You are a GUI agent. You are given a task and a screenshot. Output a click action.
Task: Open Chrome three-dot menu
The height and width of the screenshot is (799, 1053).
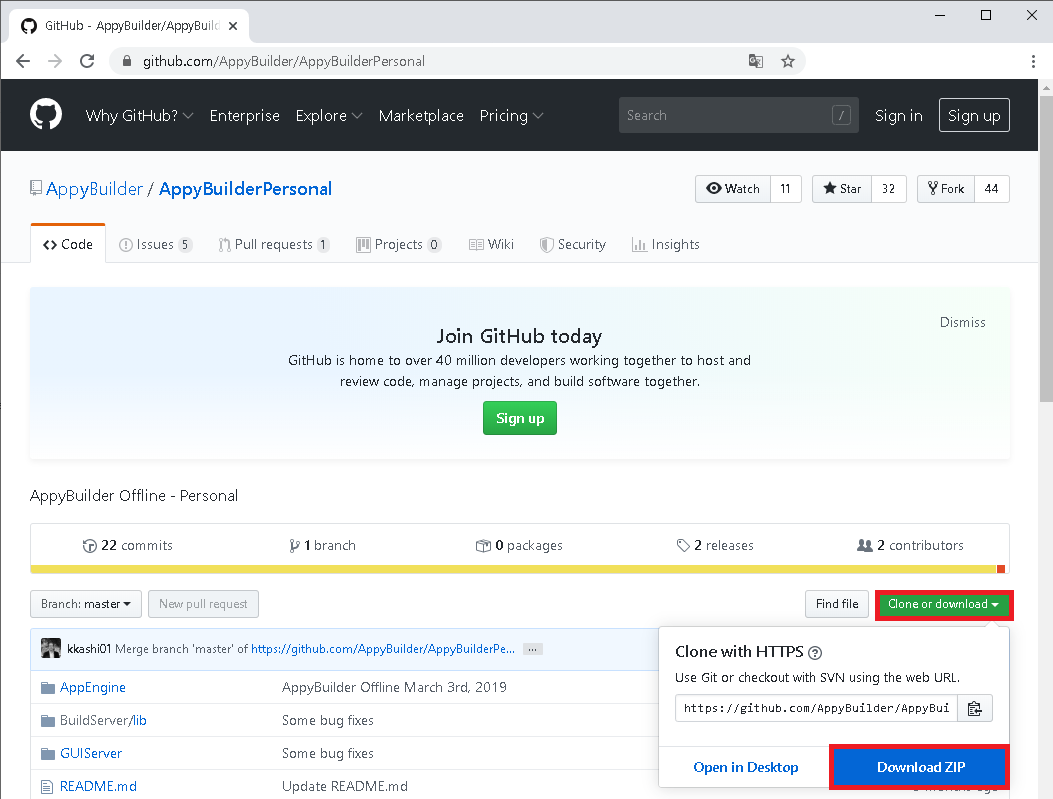(1033, 61)
